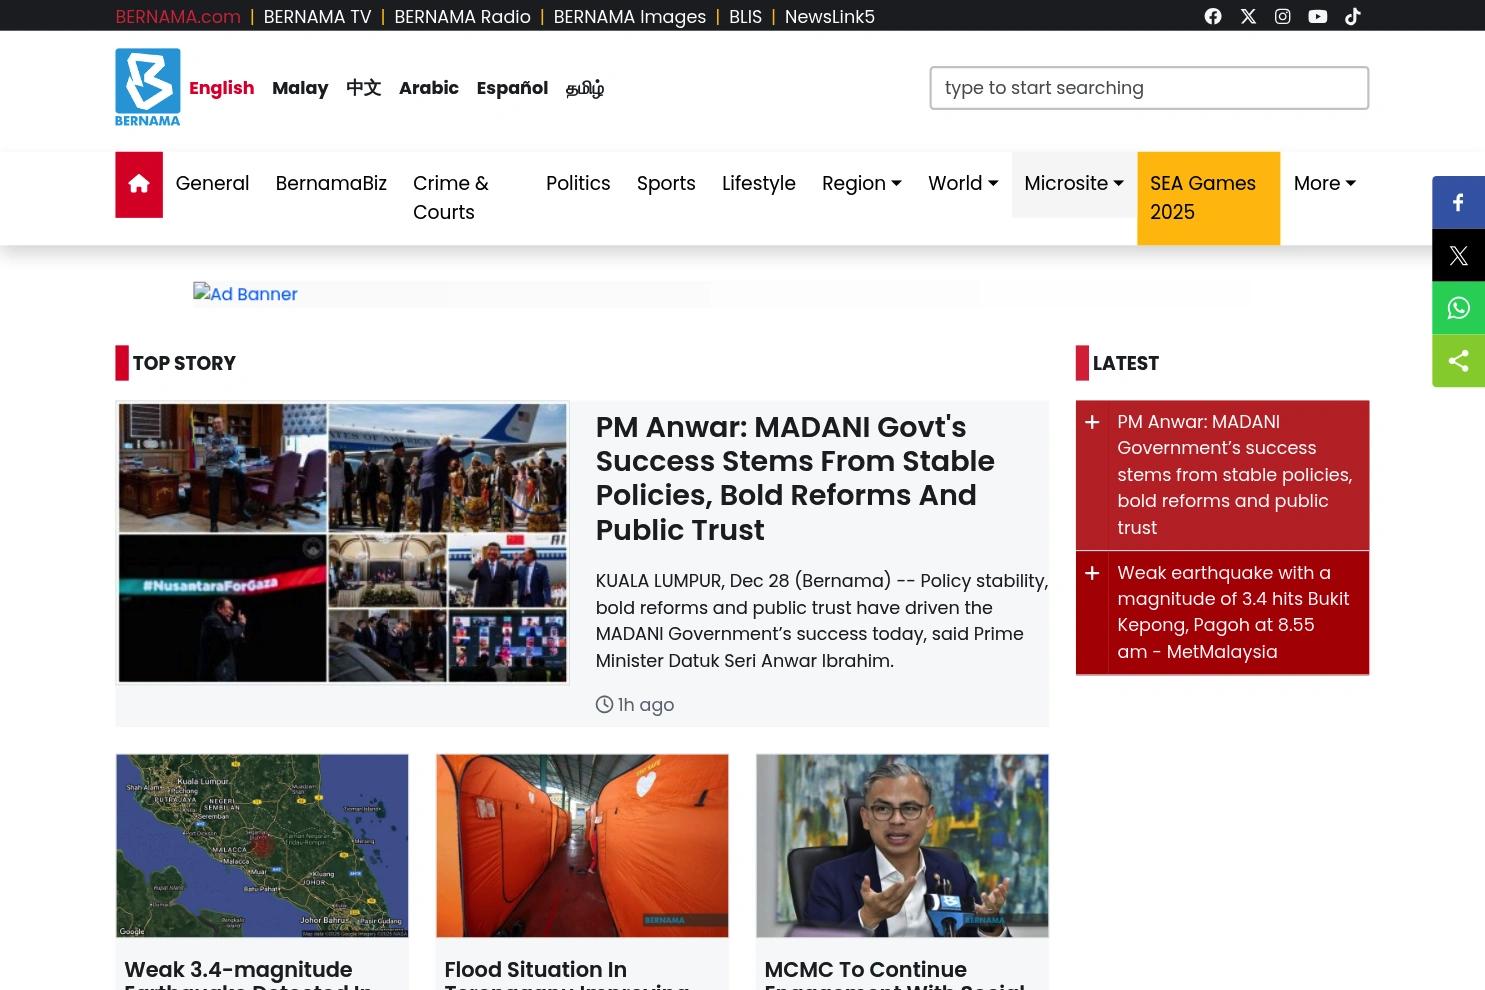This screenshot has width=1485, height=990.
Task: Click the '1h ago' timestamp
Action: tap(635, 705)
